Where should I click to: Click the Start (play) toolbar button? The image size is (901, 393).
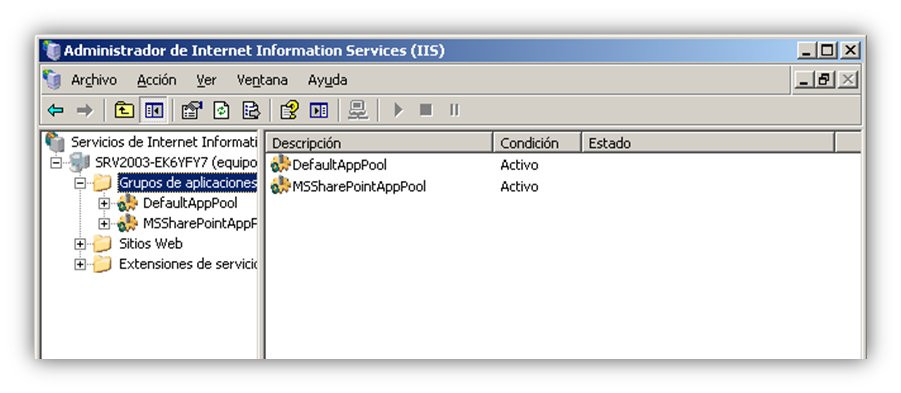[398, 110]
